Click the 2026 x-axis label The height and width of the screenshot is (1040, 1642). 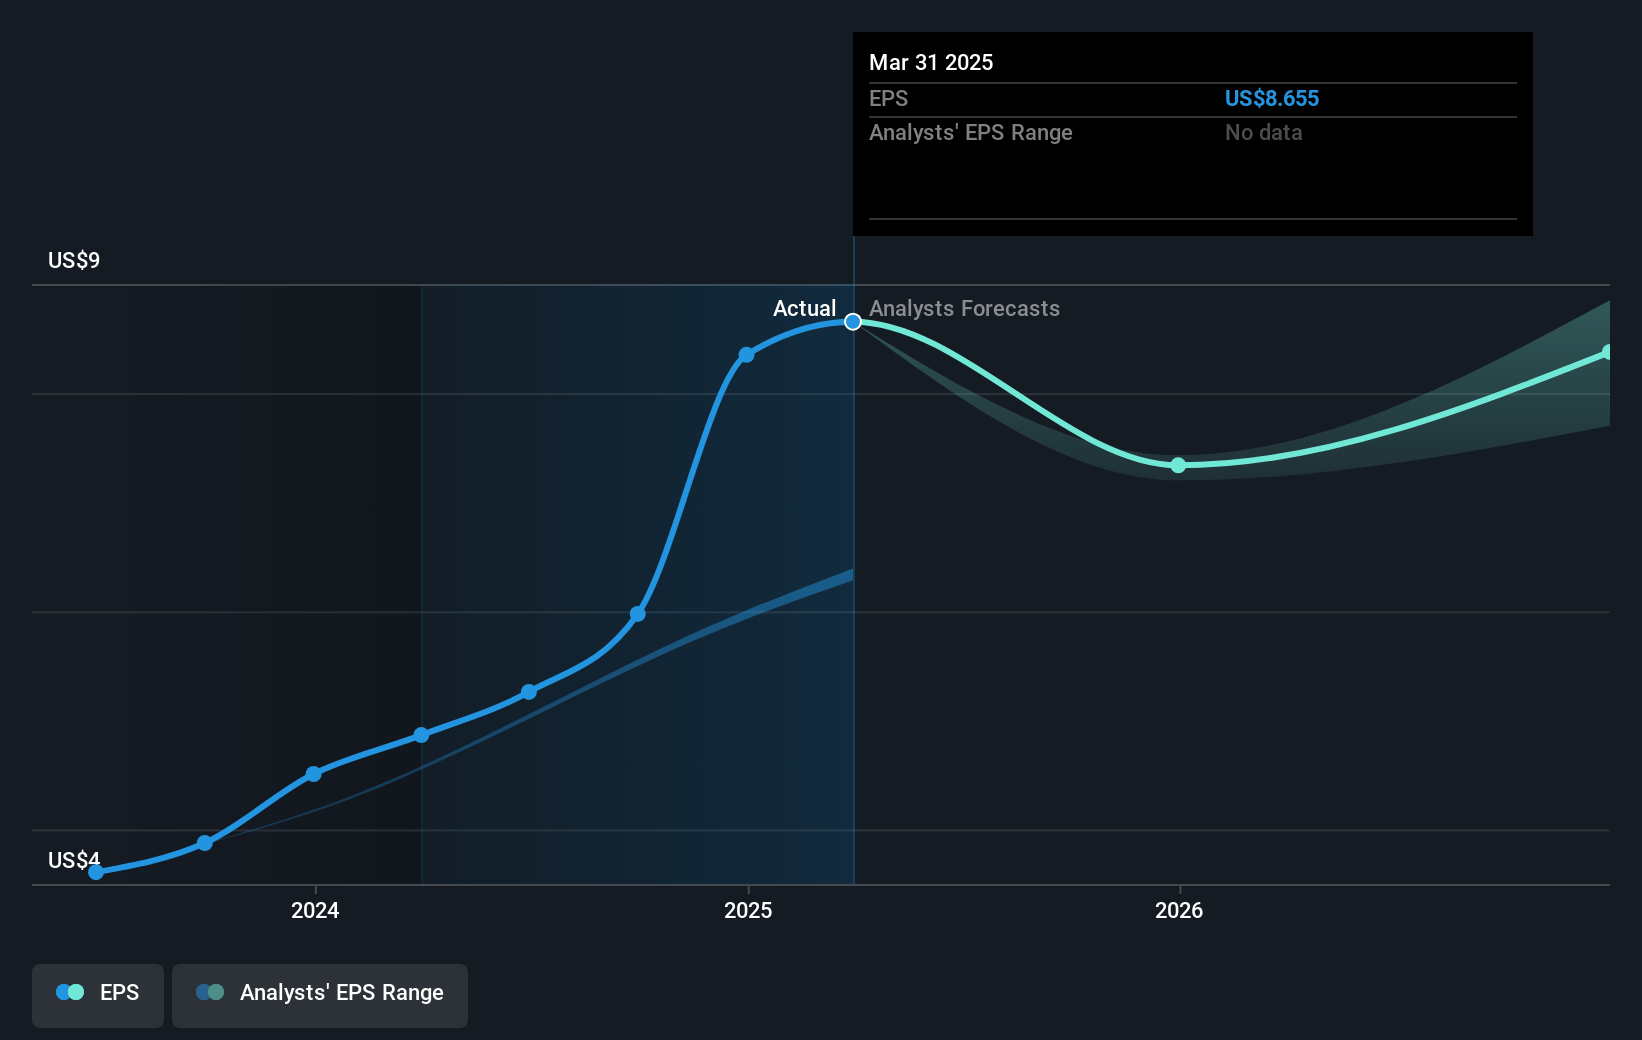[x=1179, y=910]
